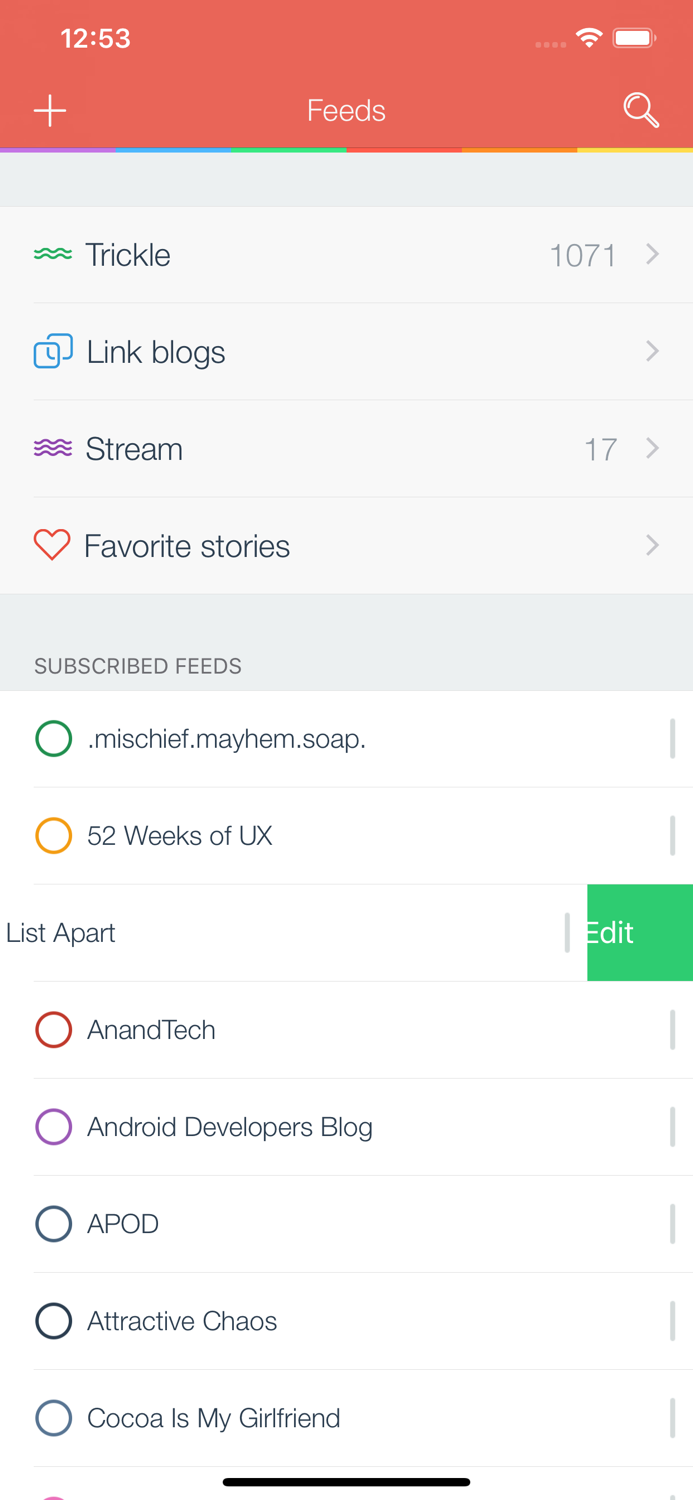693x1500 pixels.
Task: Tap the plus icon to add a feed
Action: (x=50, y=110)
